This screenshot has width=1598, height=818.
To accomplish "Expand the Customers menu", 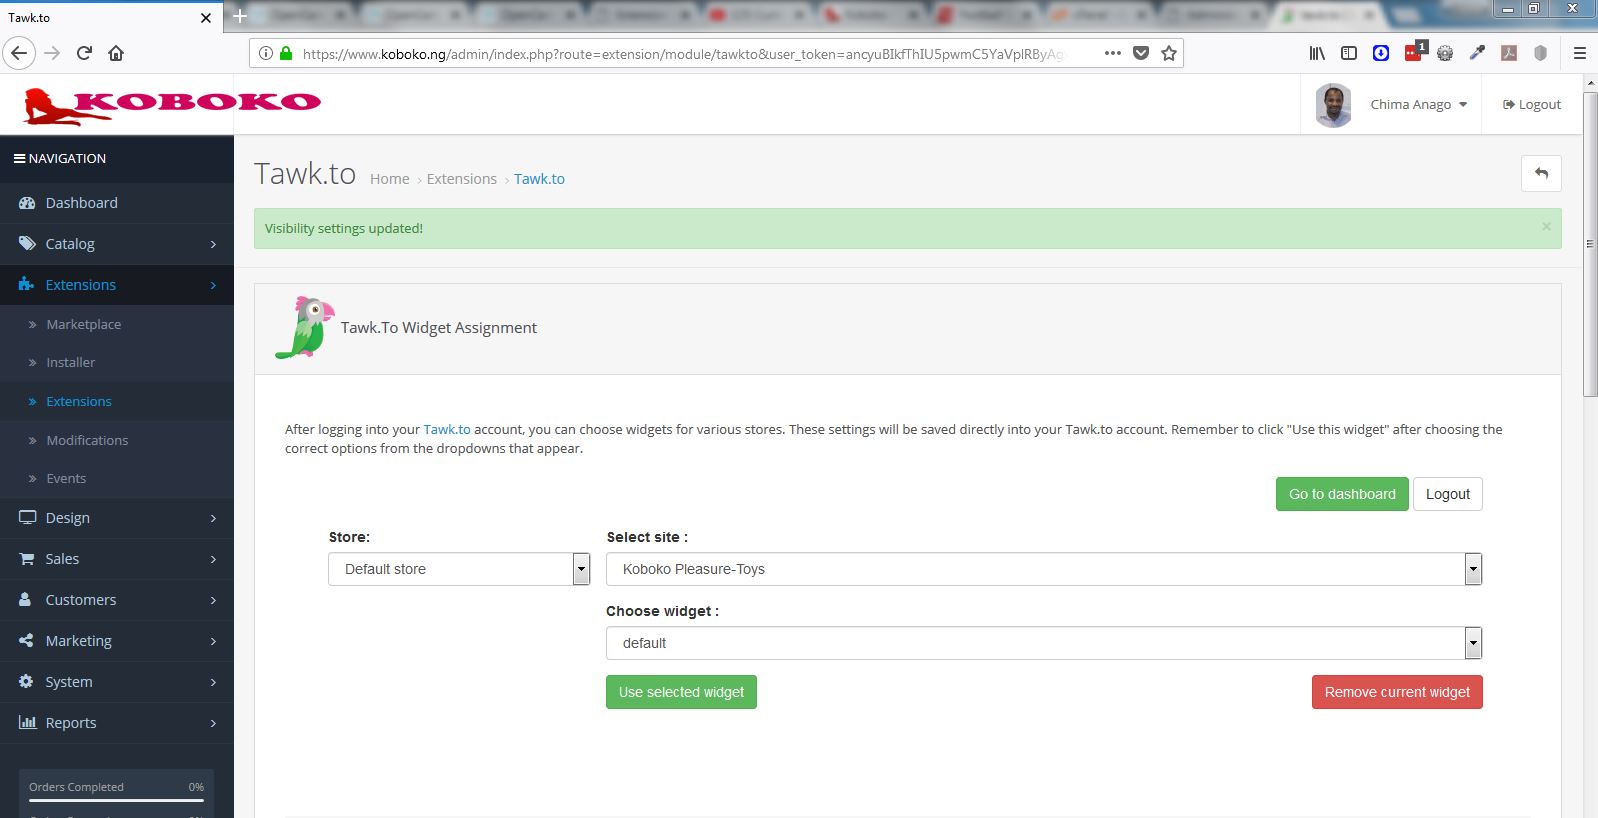I will click(x=117, y=600).
